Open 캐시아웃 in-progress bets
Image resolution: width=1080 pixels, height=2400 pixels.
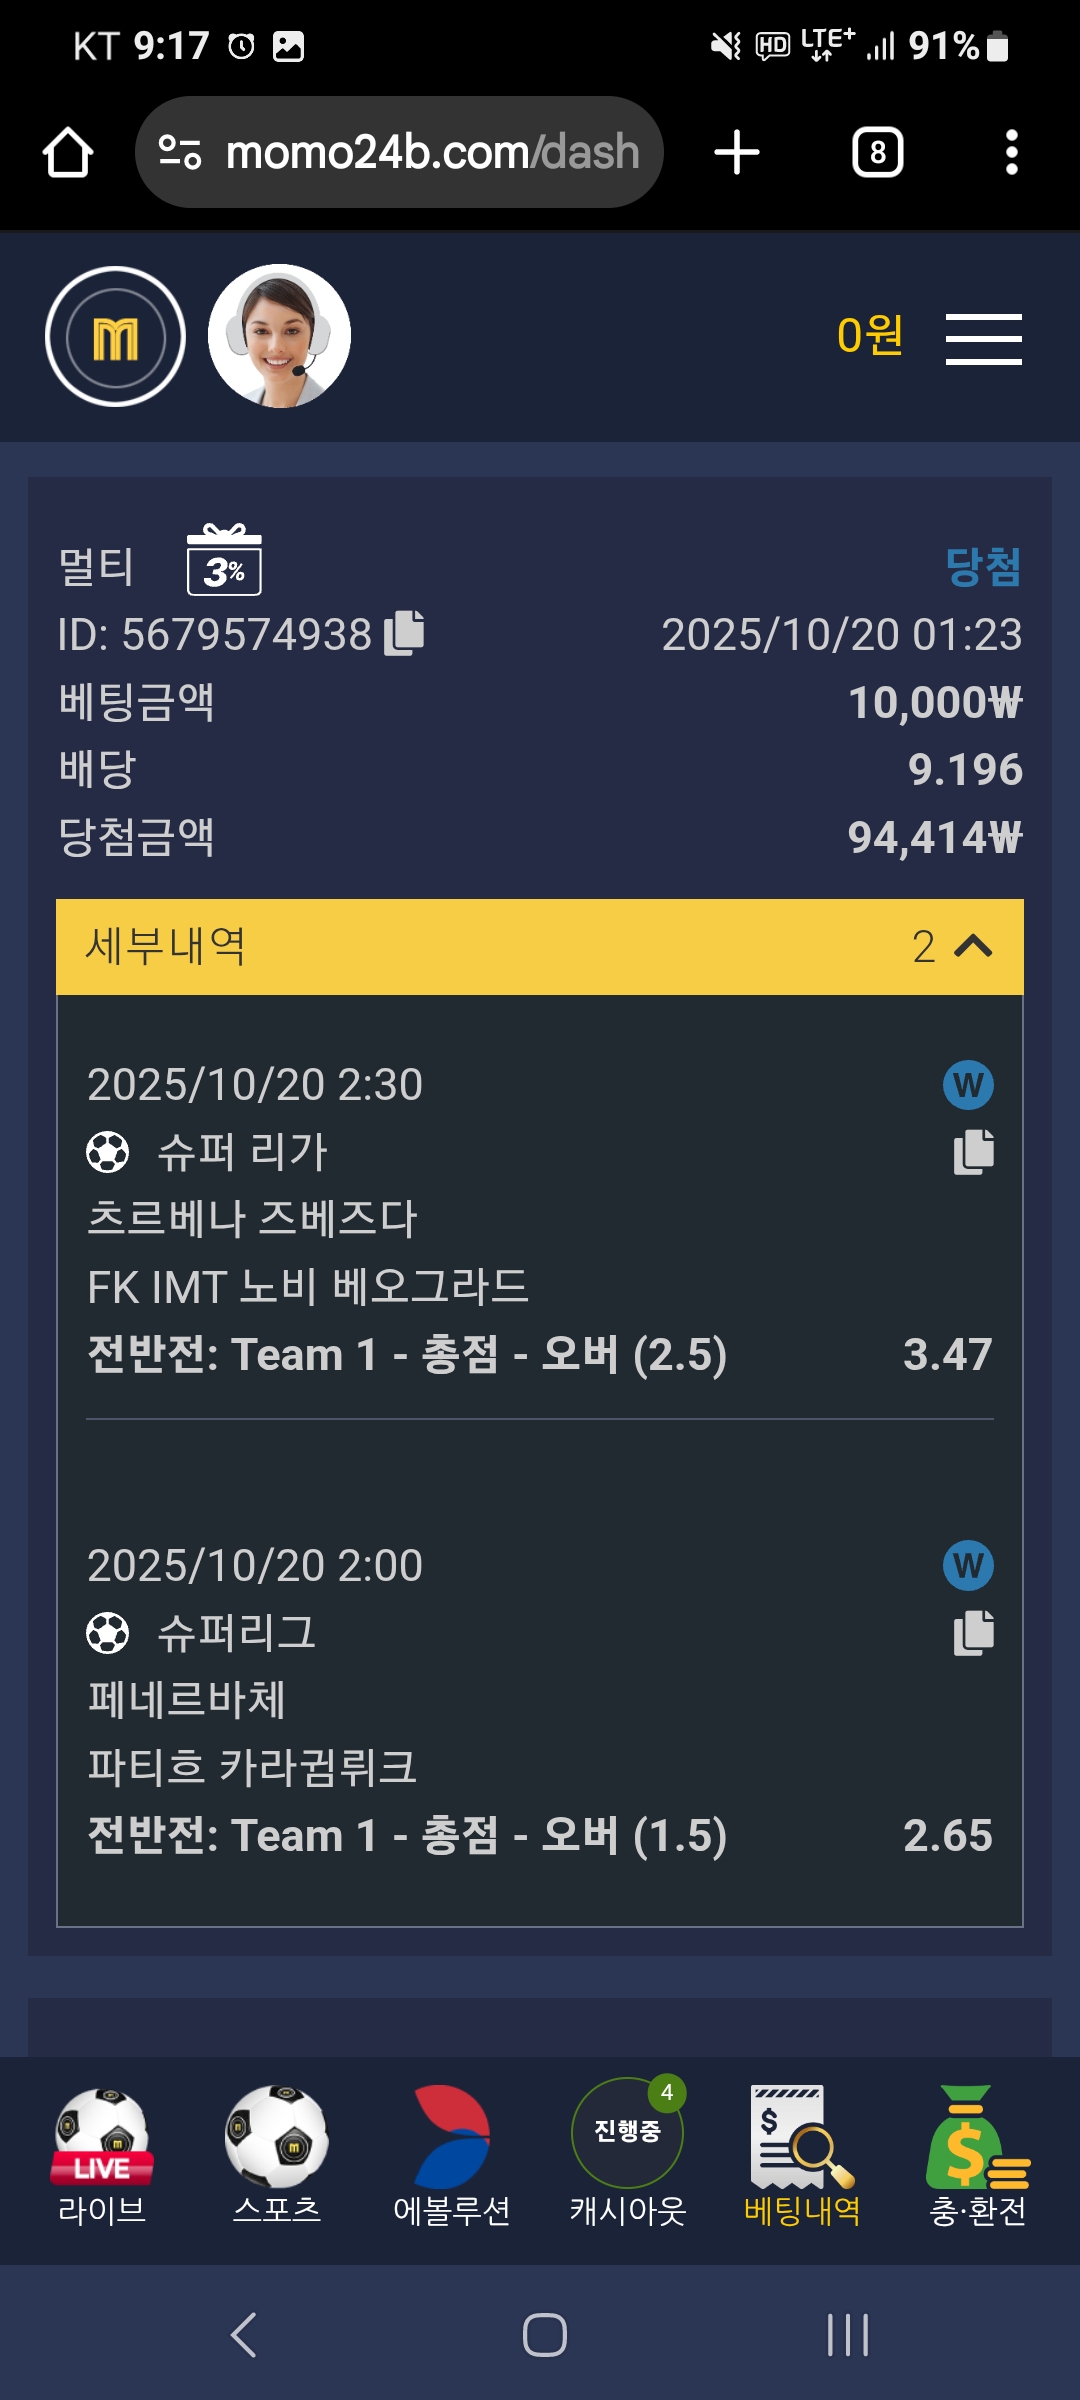point(627,2155)
